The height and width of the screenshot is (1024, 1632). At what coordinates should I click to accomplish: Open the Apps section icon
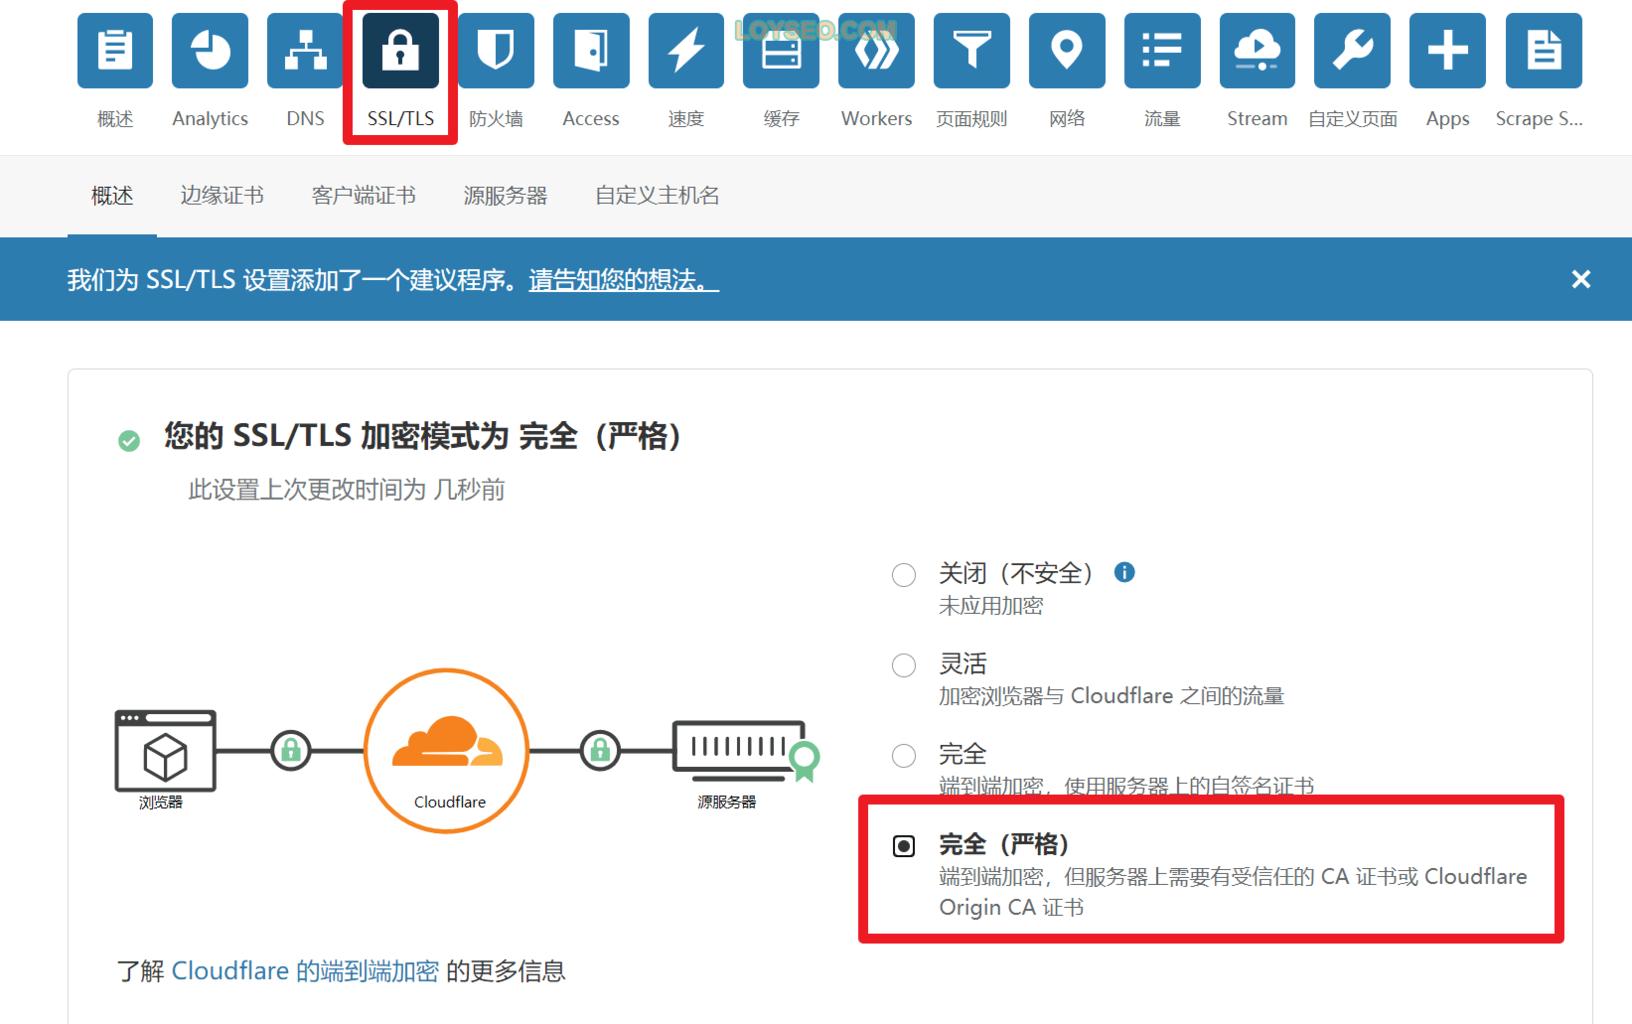pos(1447,50)
